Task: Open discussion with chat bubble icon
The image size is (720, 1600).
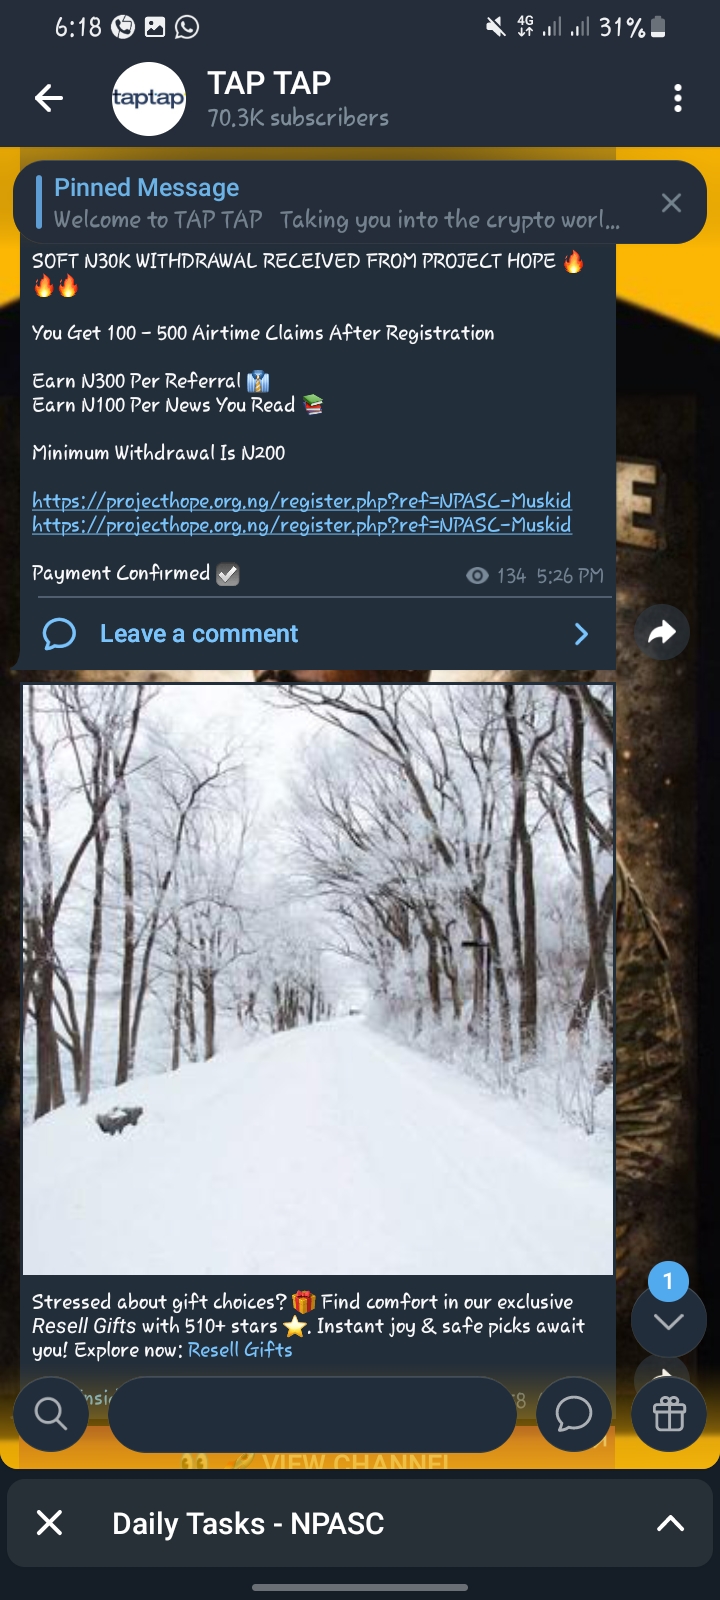Action: point(574,1414)
